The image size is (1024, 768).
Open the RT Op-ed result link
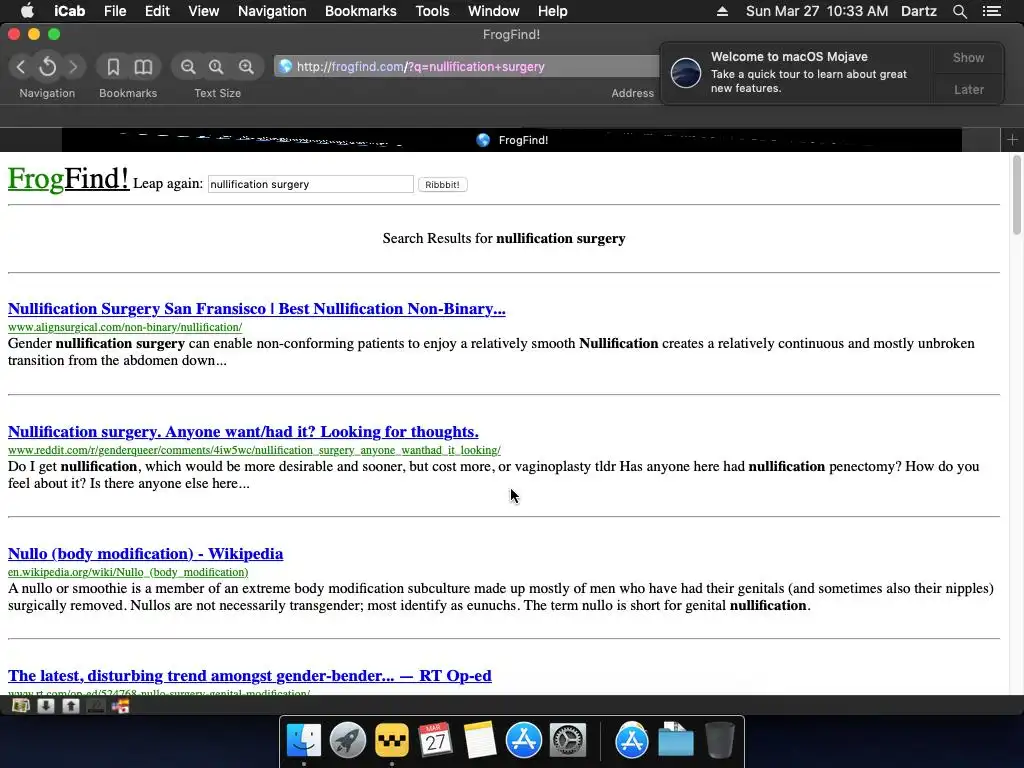click(x=249, y=676)
